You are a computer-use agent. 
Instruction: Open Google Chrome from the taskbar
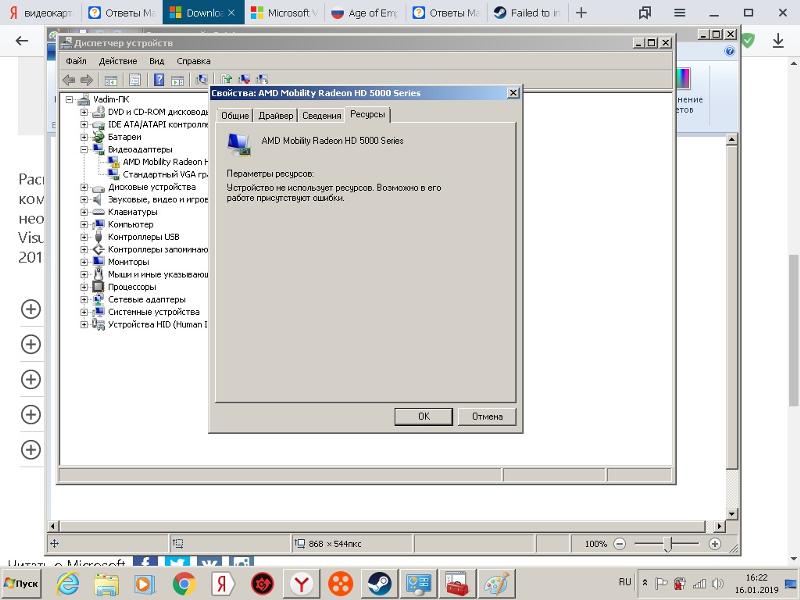tap(184, 583)
